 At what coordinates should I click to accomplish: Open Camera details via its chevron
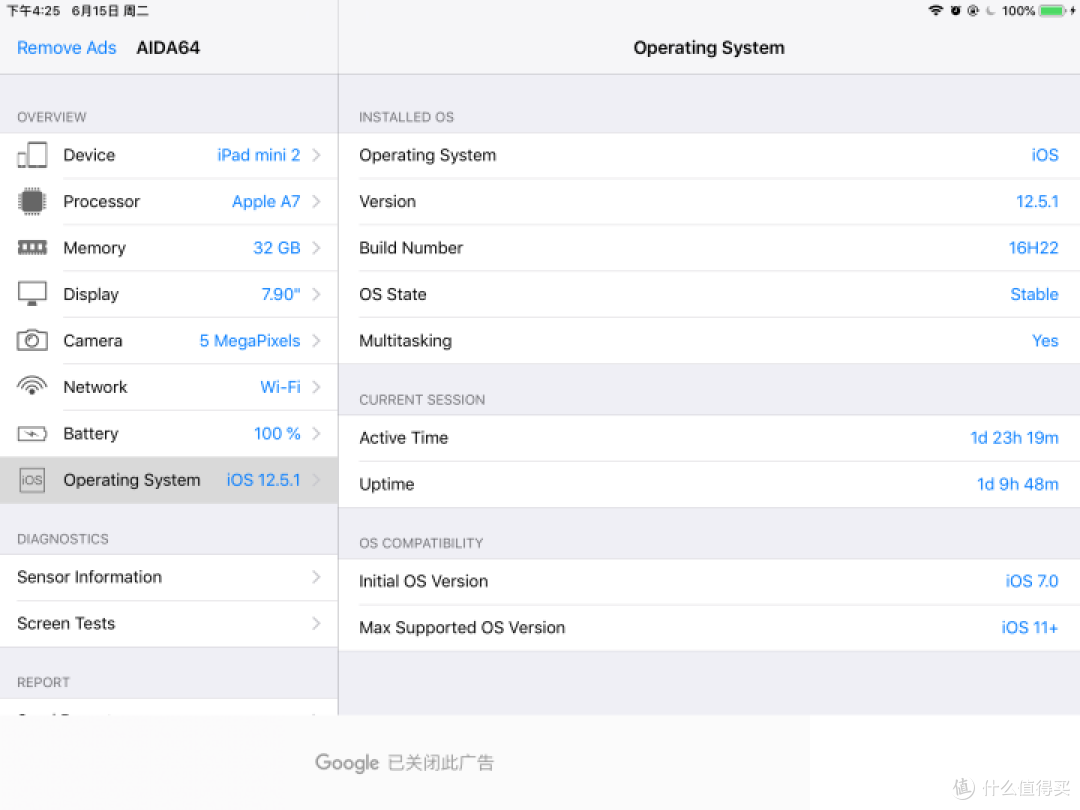[316, 340]
